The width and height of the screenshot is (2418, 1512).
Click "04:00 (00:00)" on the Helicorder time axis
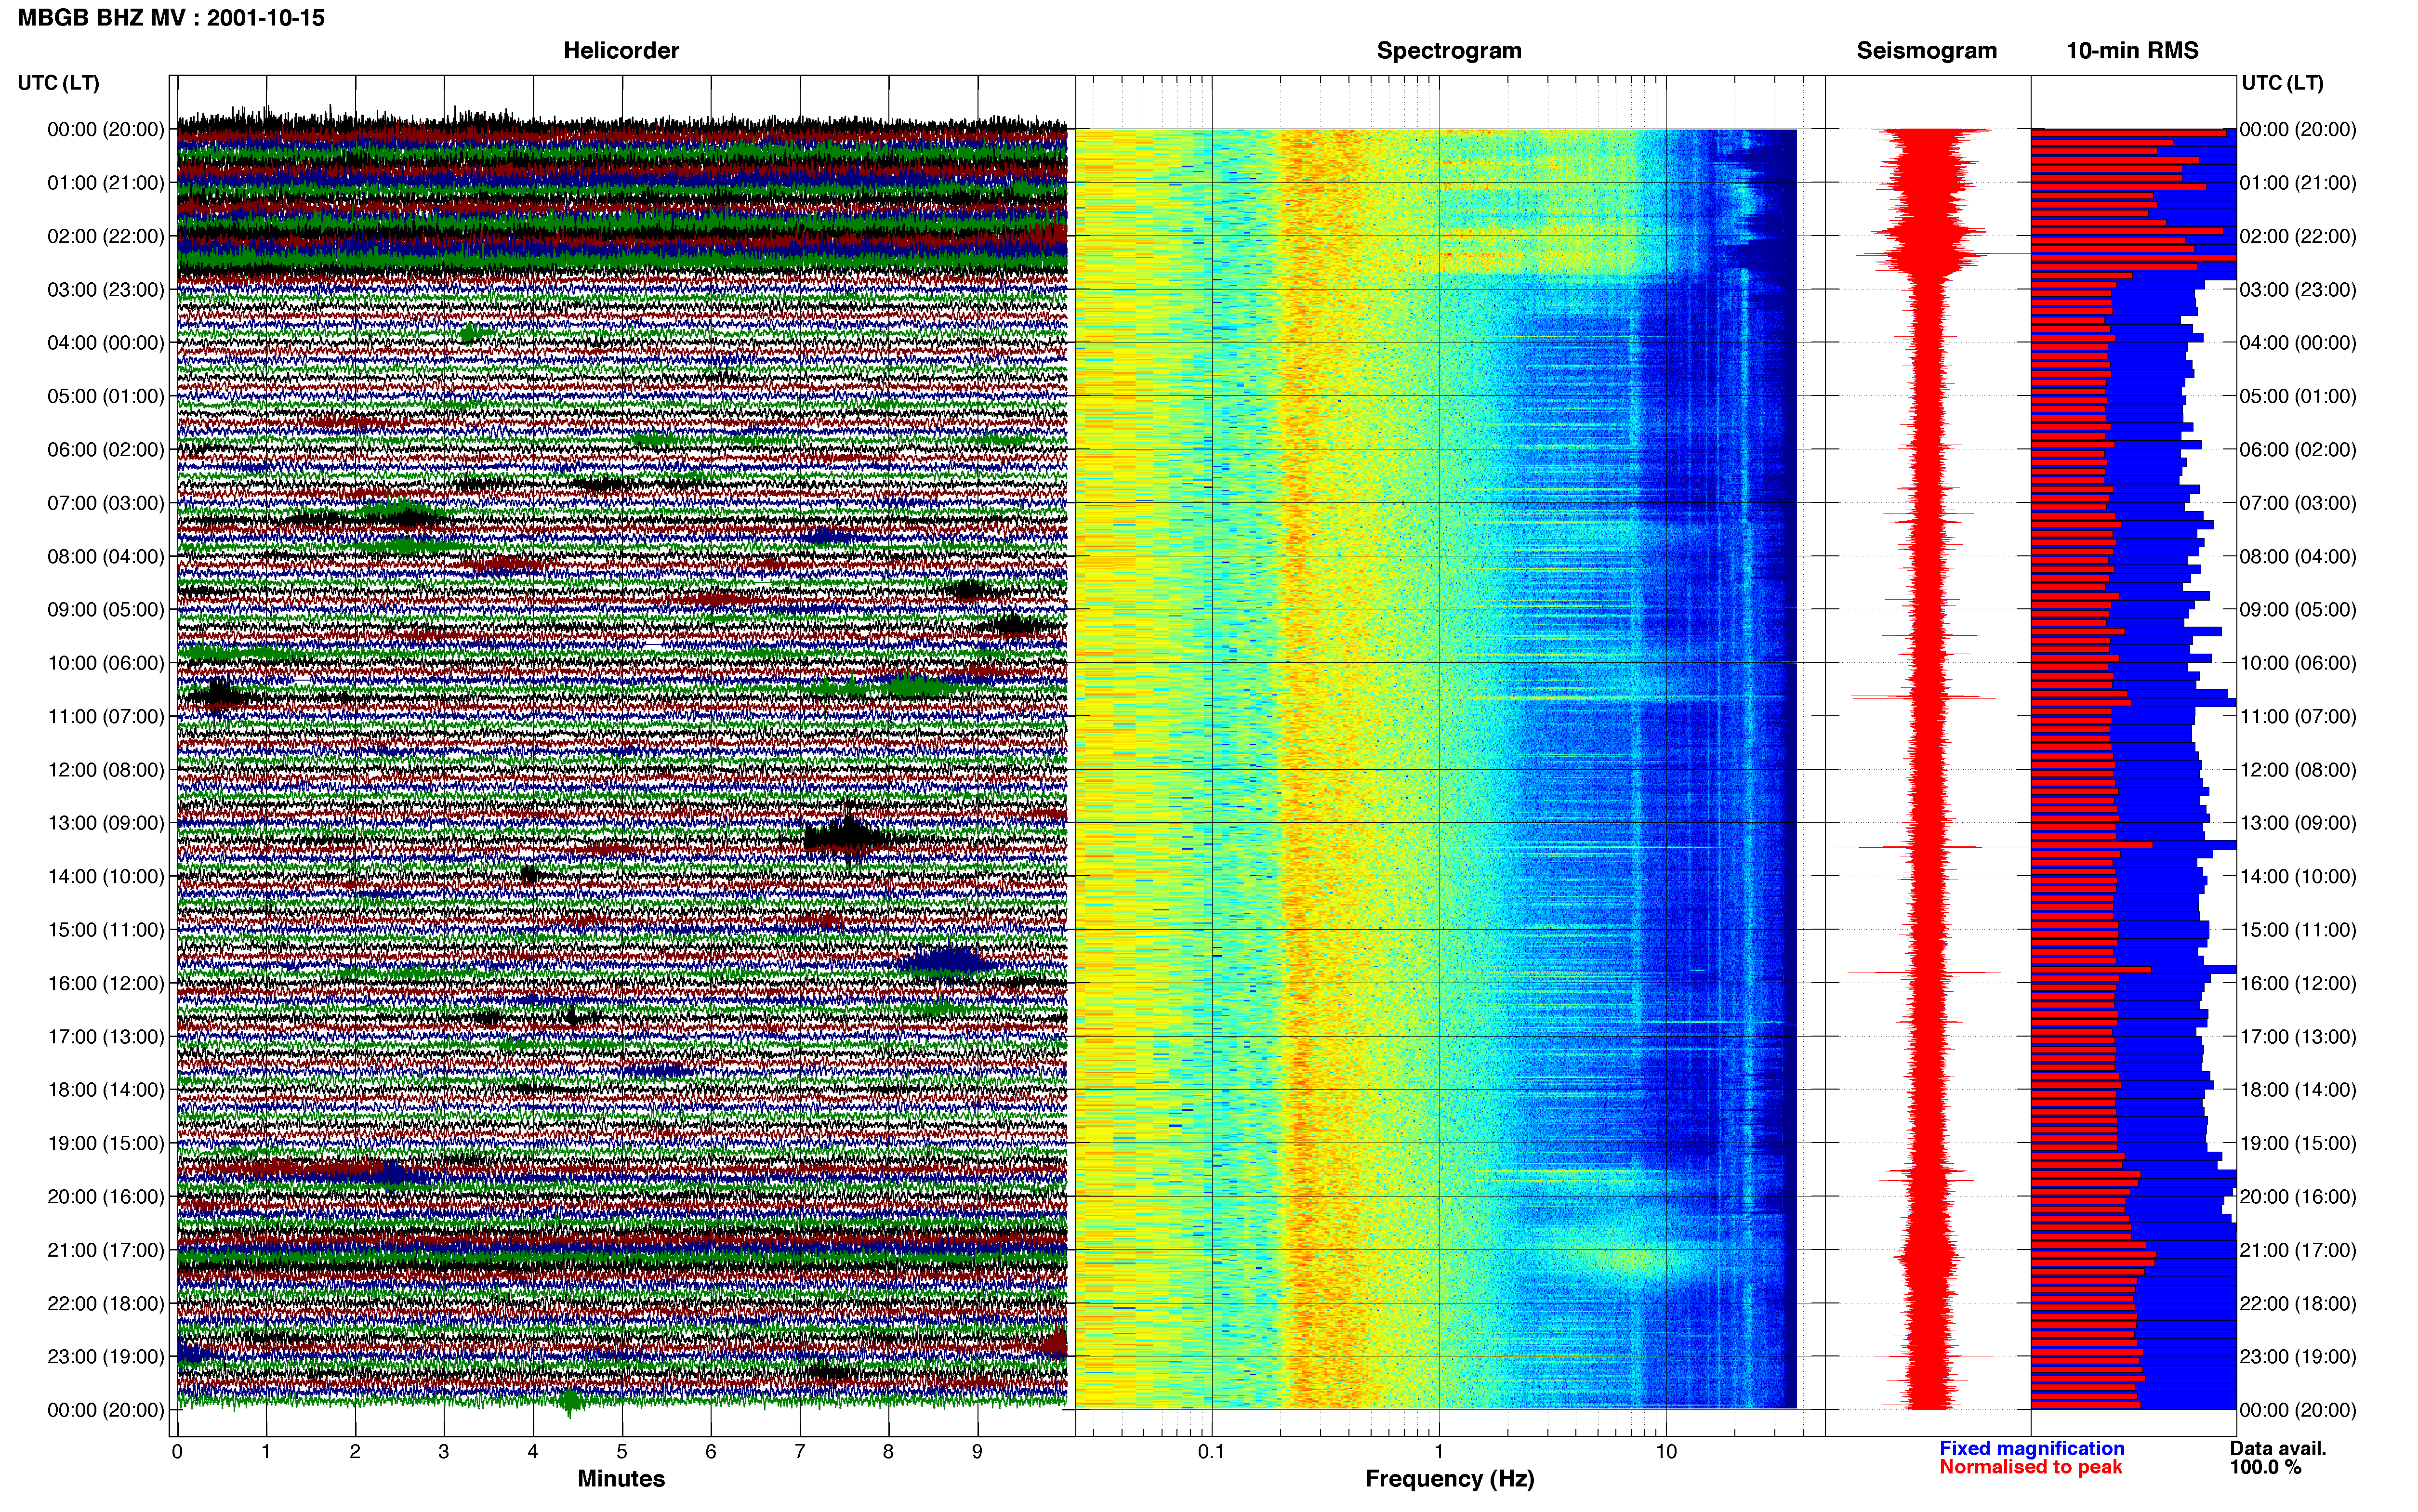(x=105, y=343)
